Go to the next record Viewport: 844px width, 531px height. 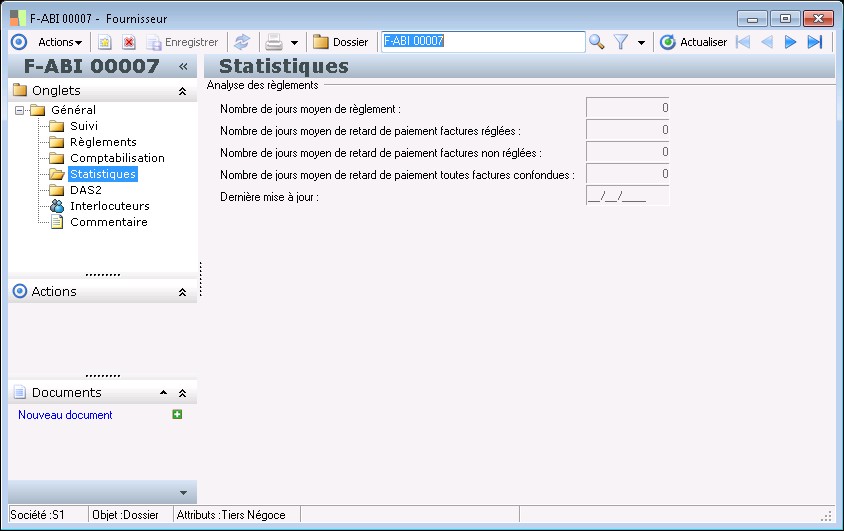click(790, 42)
